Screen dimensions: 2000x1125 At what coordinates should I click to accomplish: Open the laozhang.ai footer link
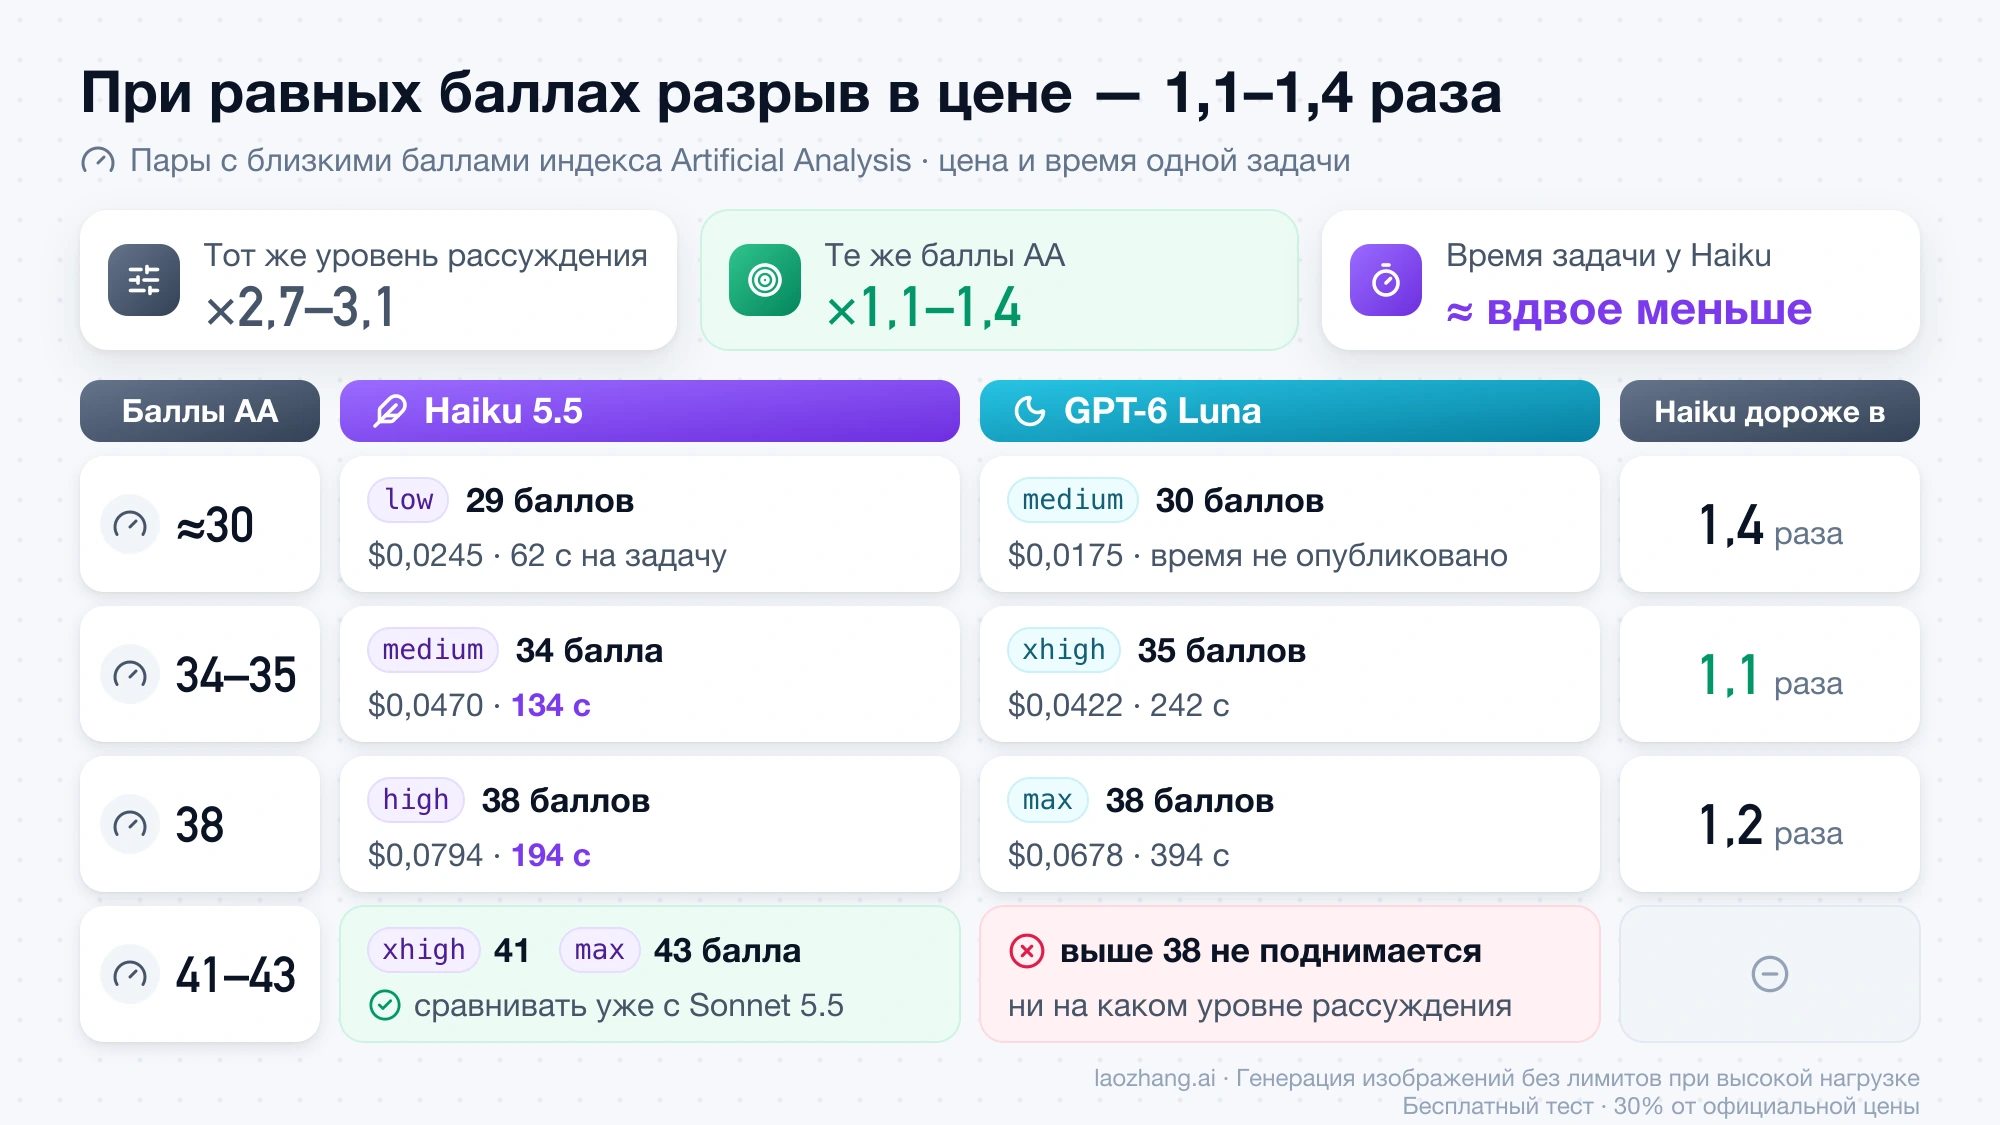1155,1078
